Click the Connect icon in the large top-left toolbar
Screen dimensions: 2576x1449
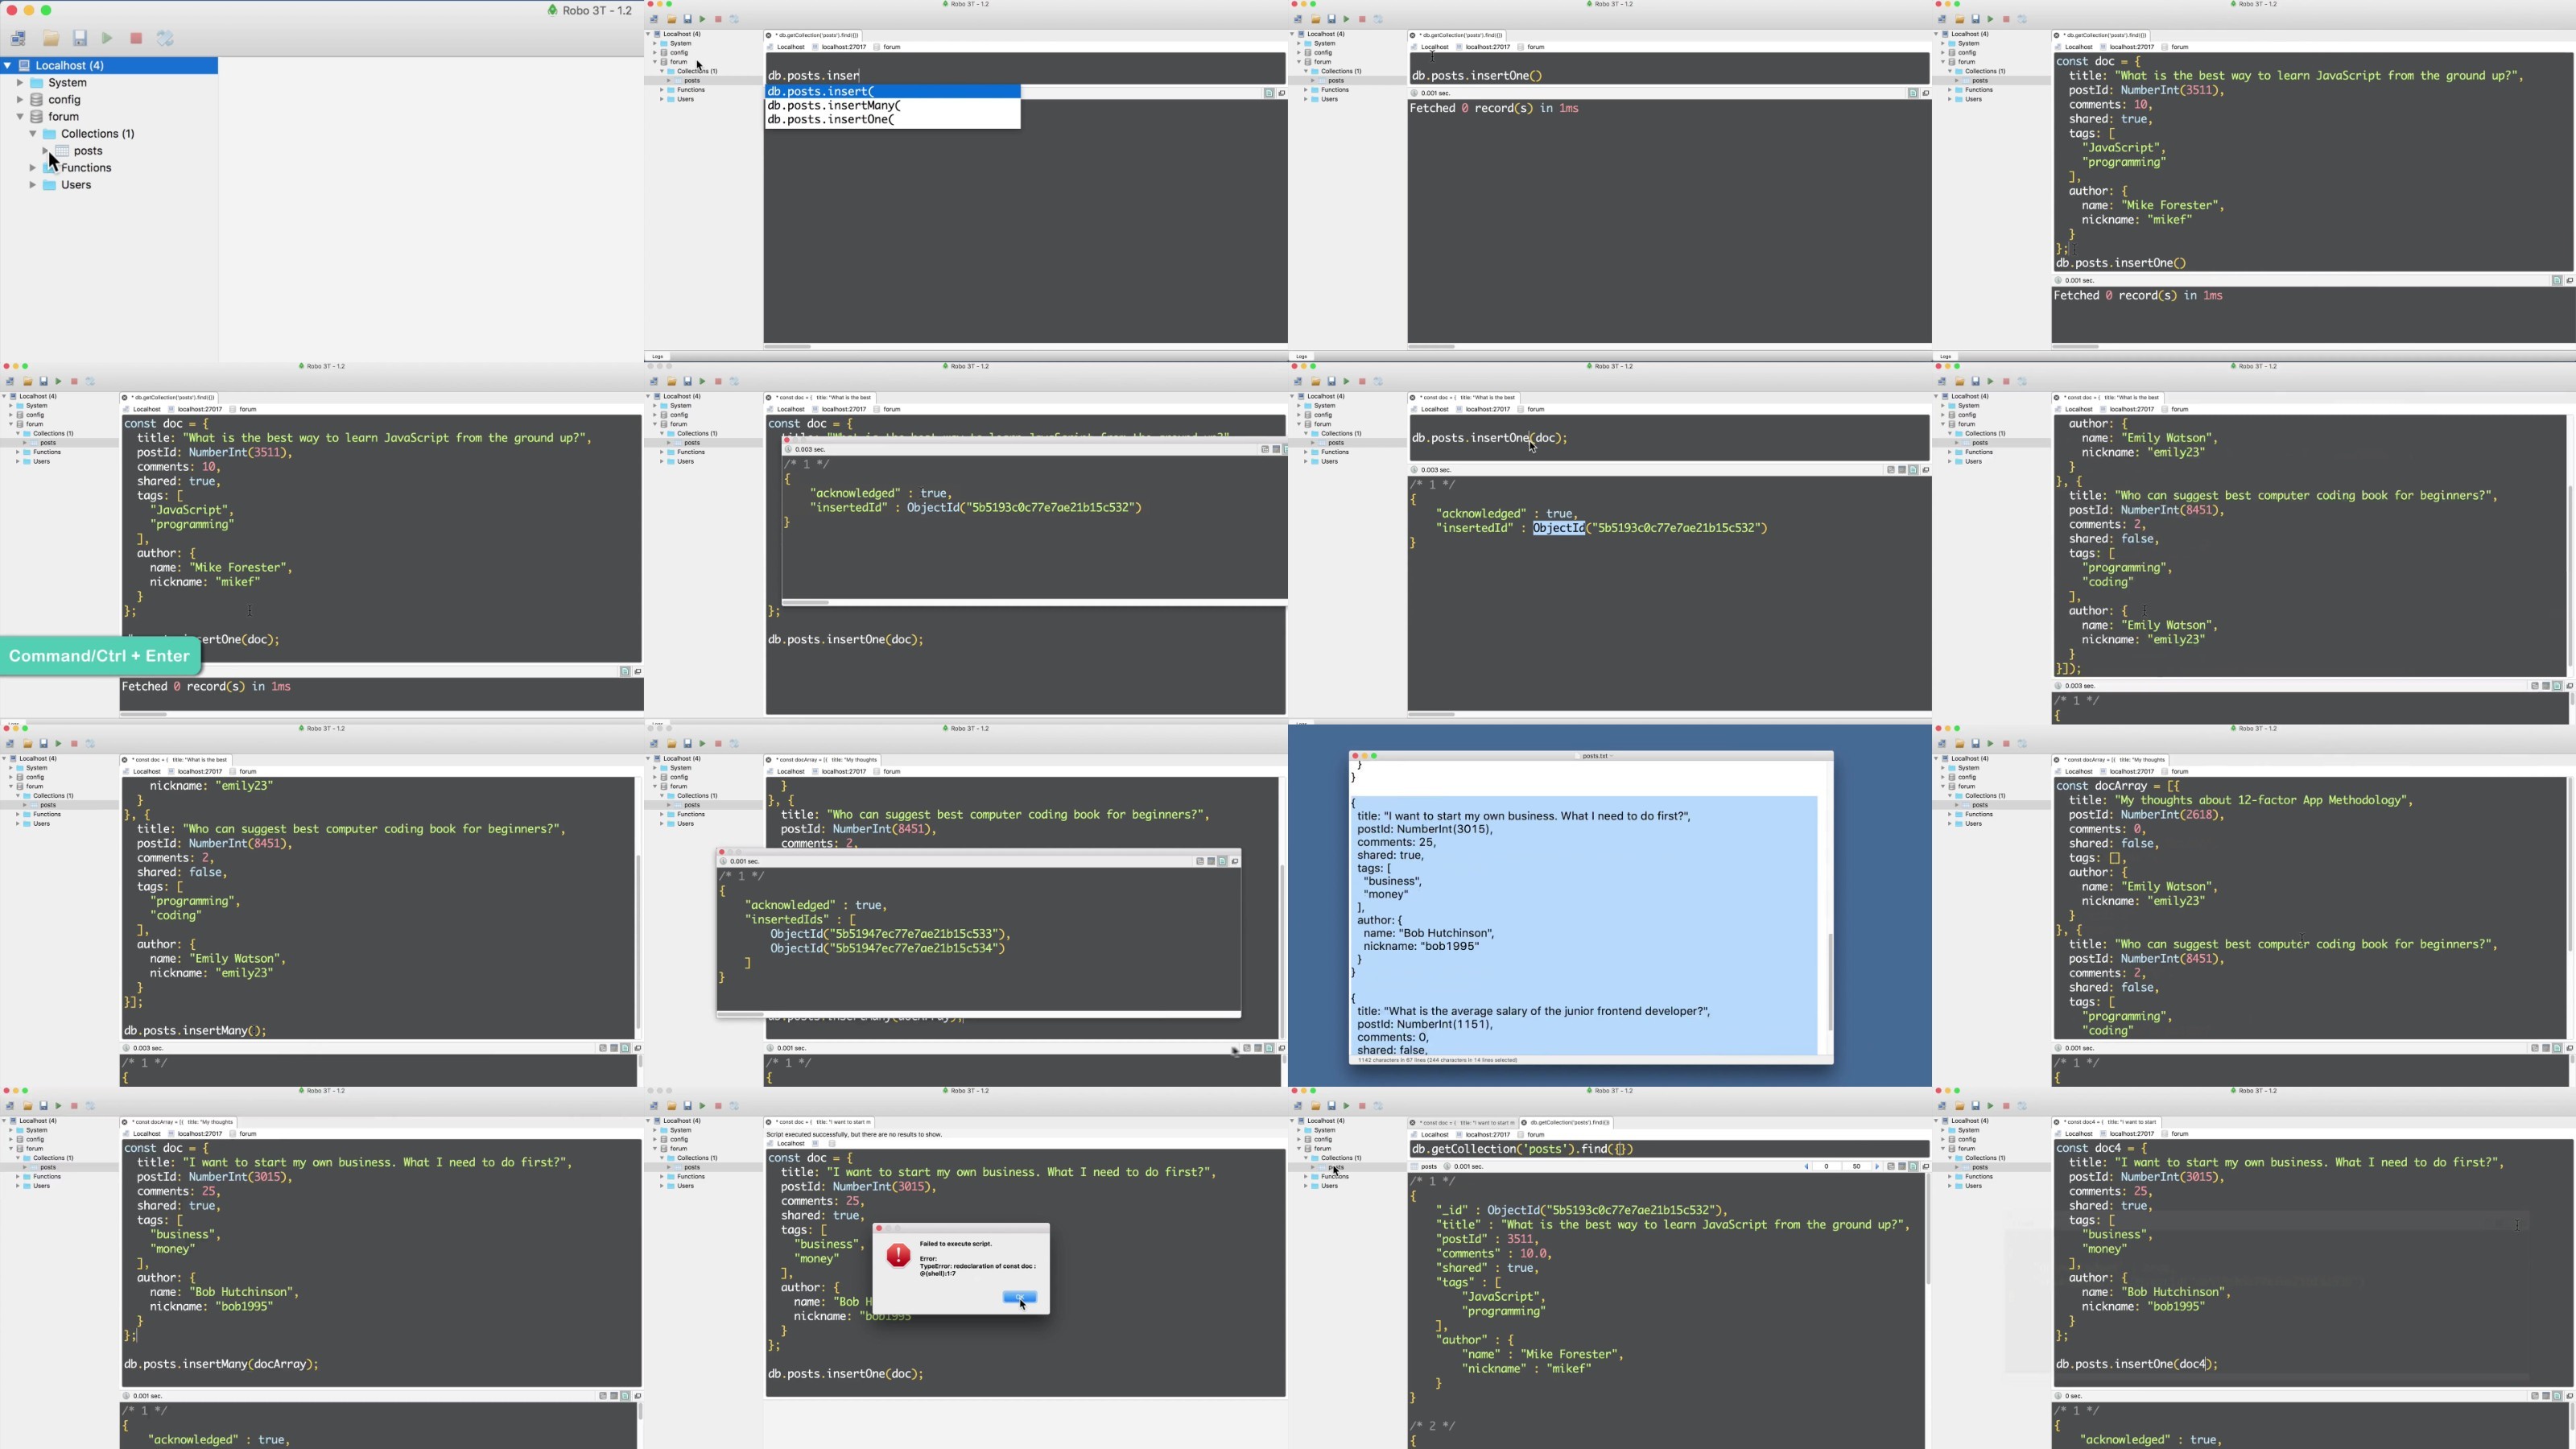point(18,39)
